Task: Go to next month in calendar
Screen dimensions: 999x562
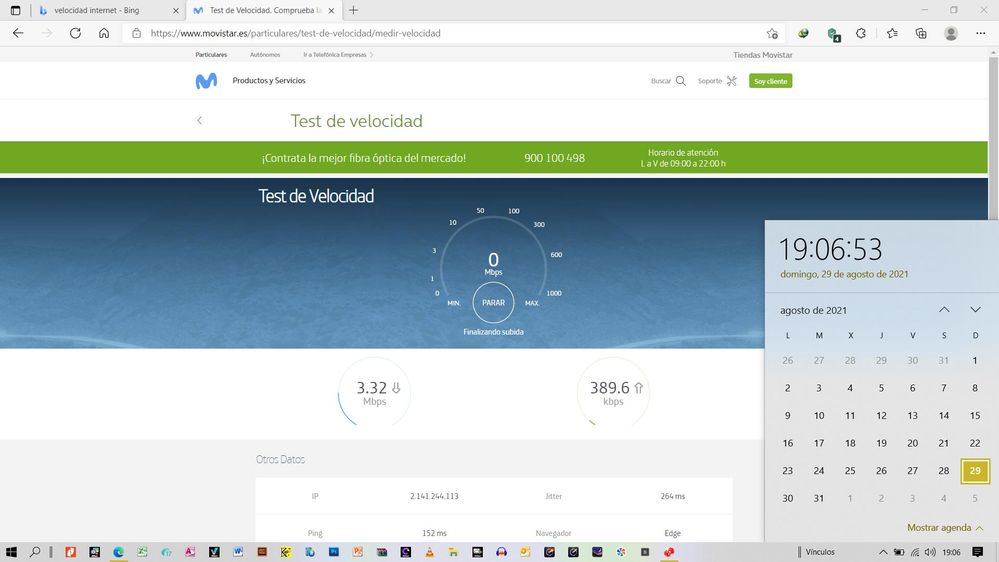Action: [x=975, y=310]
